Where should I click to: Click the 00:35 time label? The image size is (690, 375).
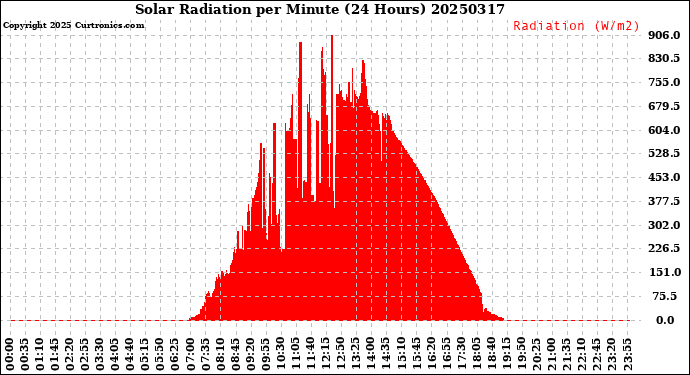pos(25,355)
